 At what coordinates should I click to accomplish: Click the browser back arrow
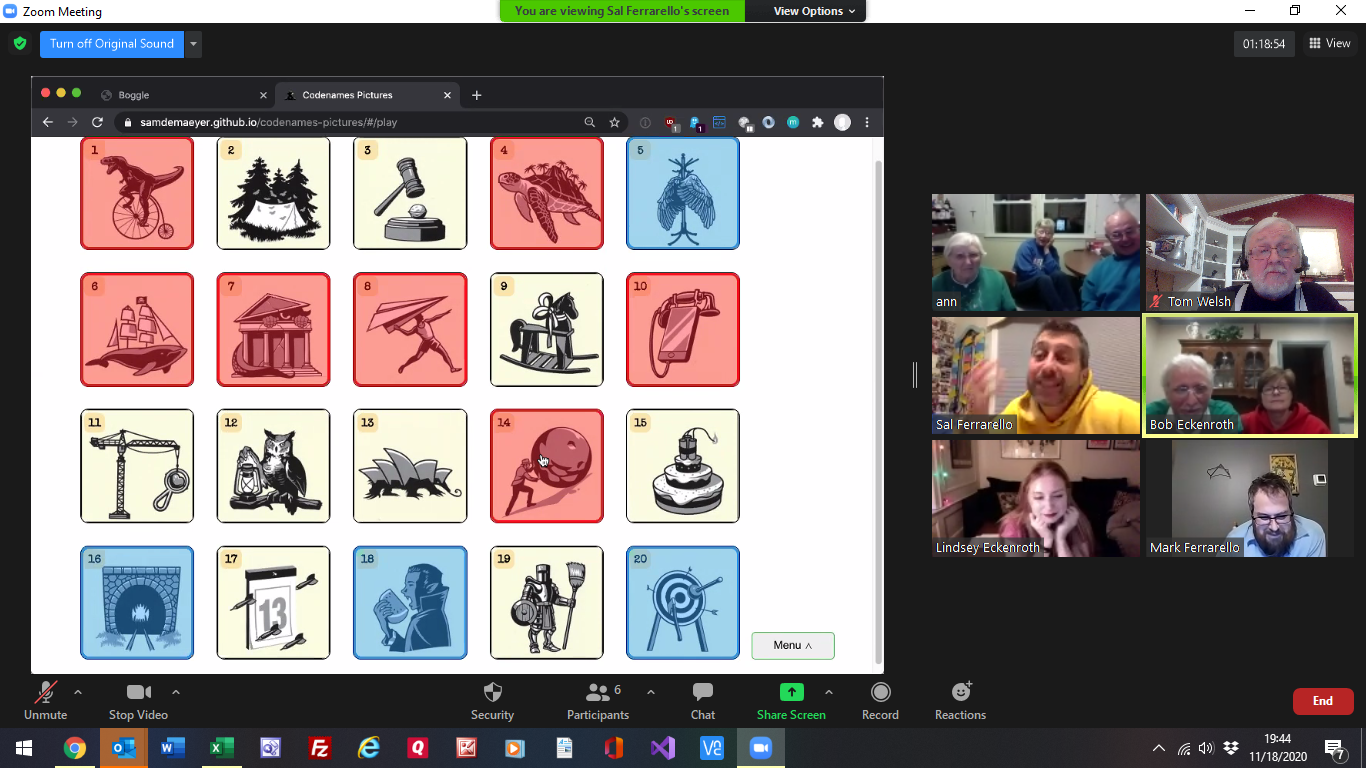click(x=47, y=122)
